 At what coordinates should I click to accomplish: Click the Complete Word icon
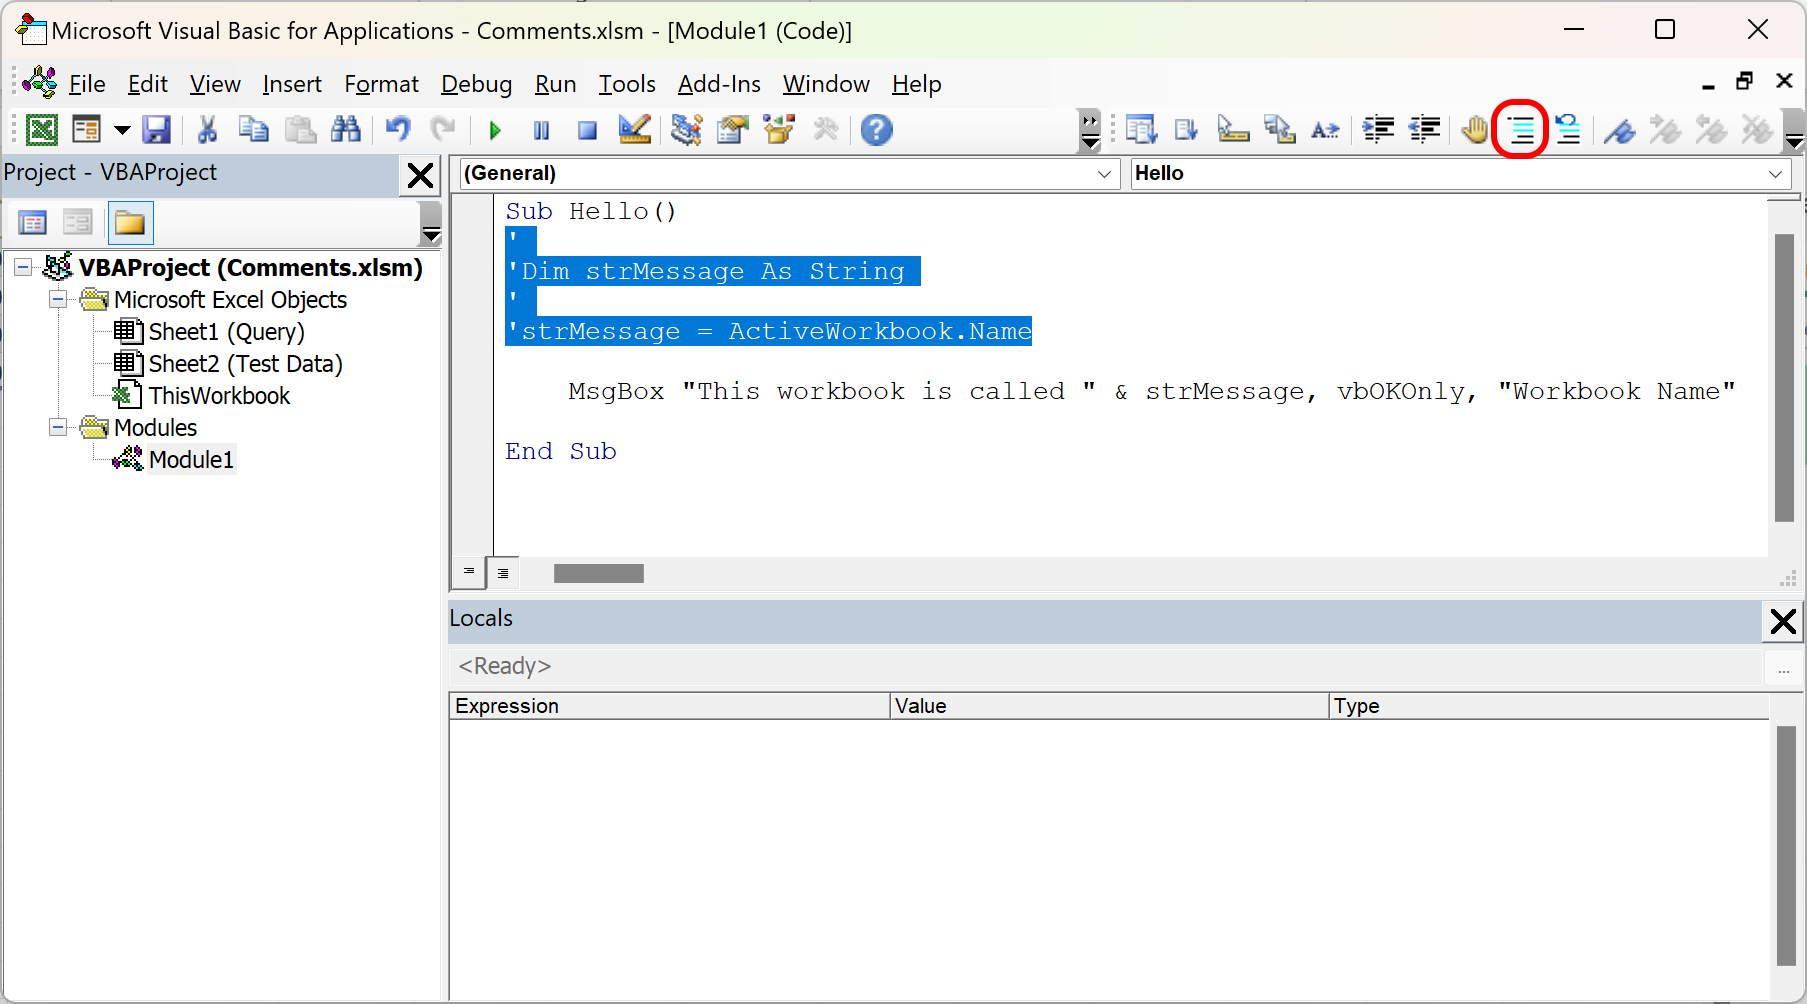(x=1325, y=130)
